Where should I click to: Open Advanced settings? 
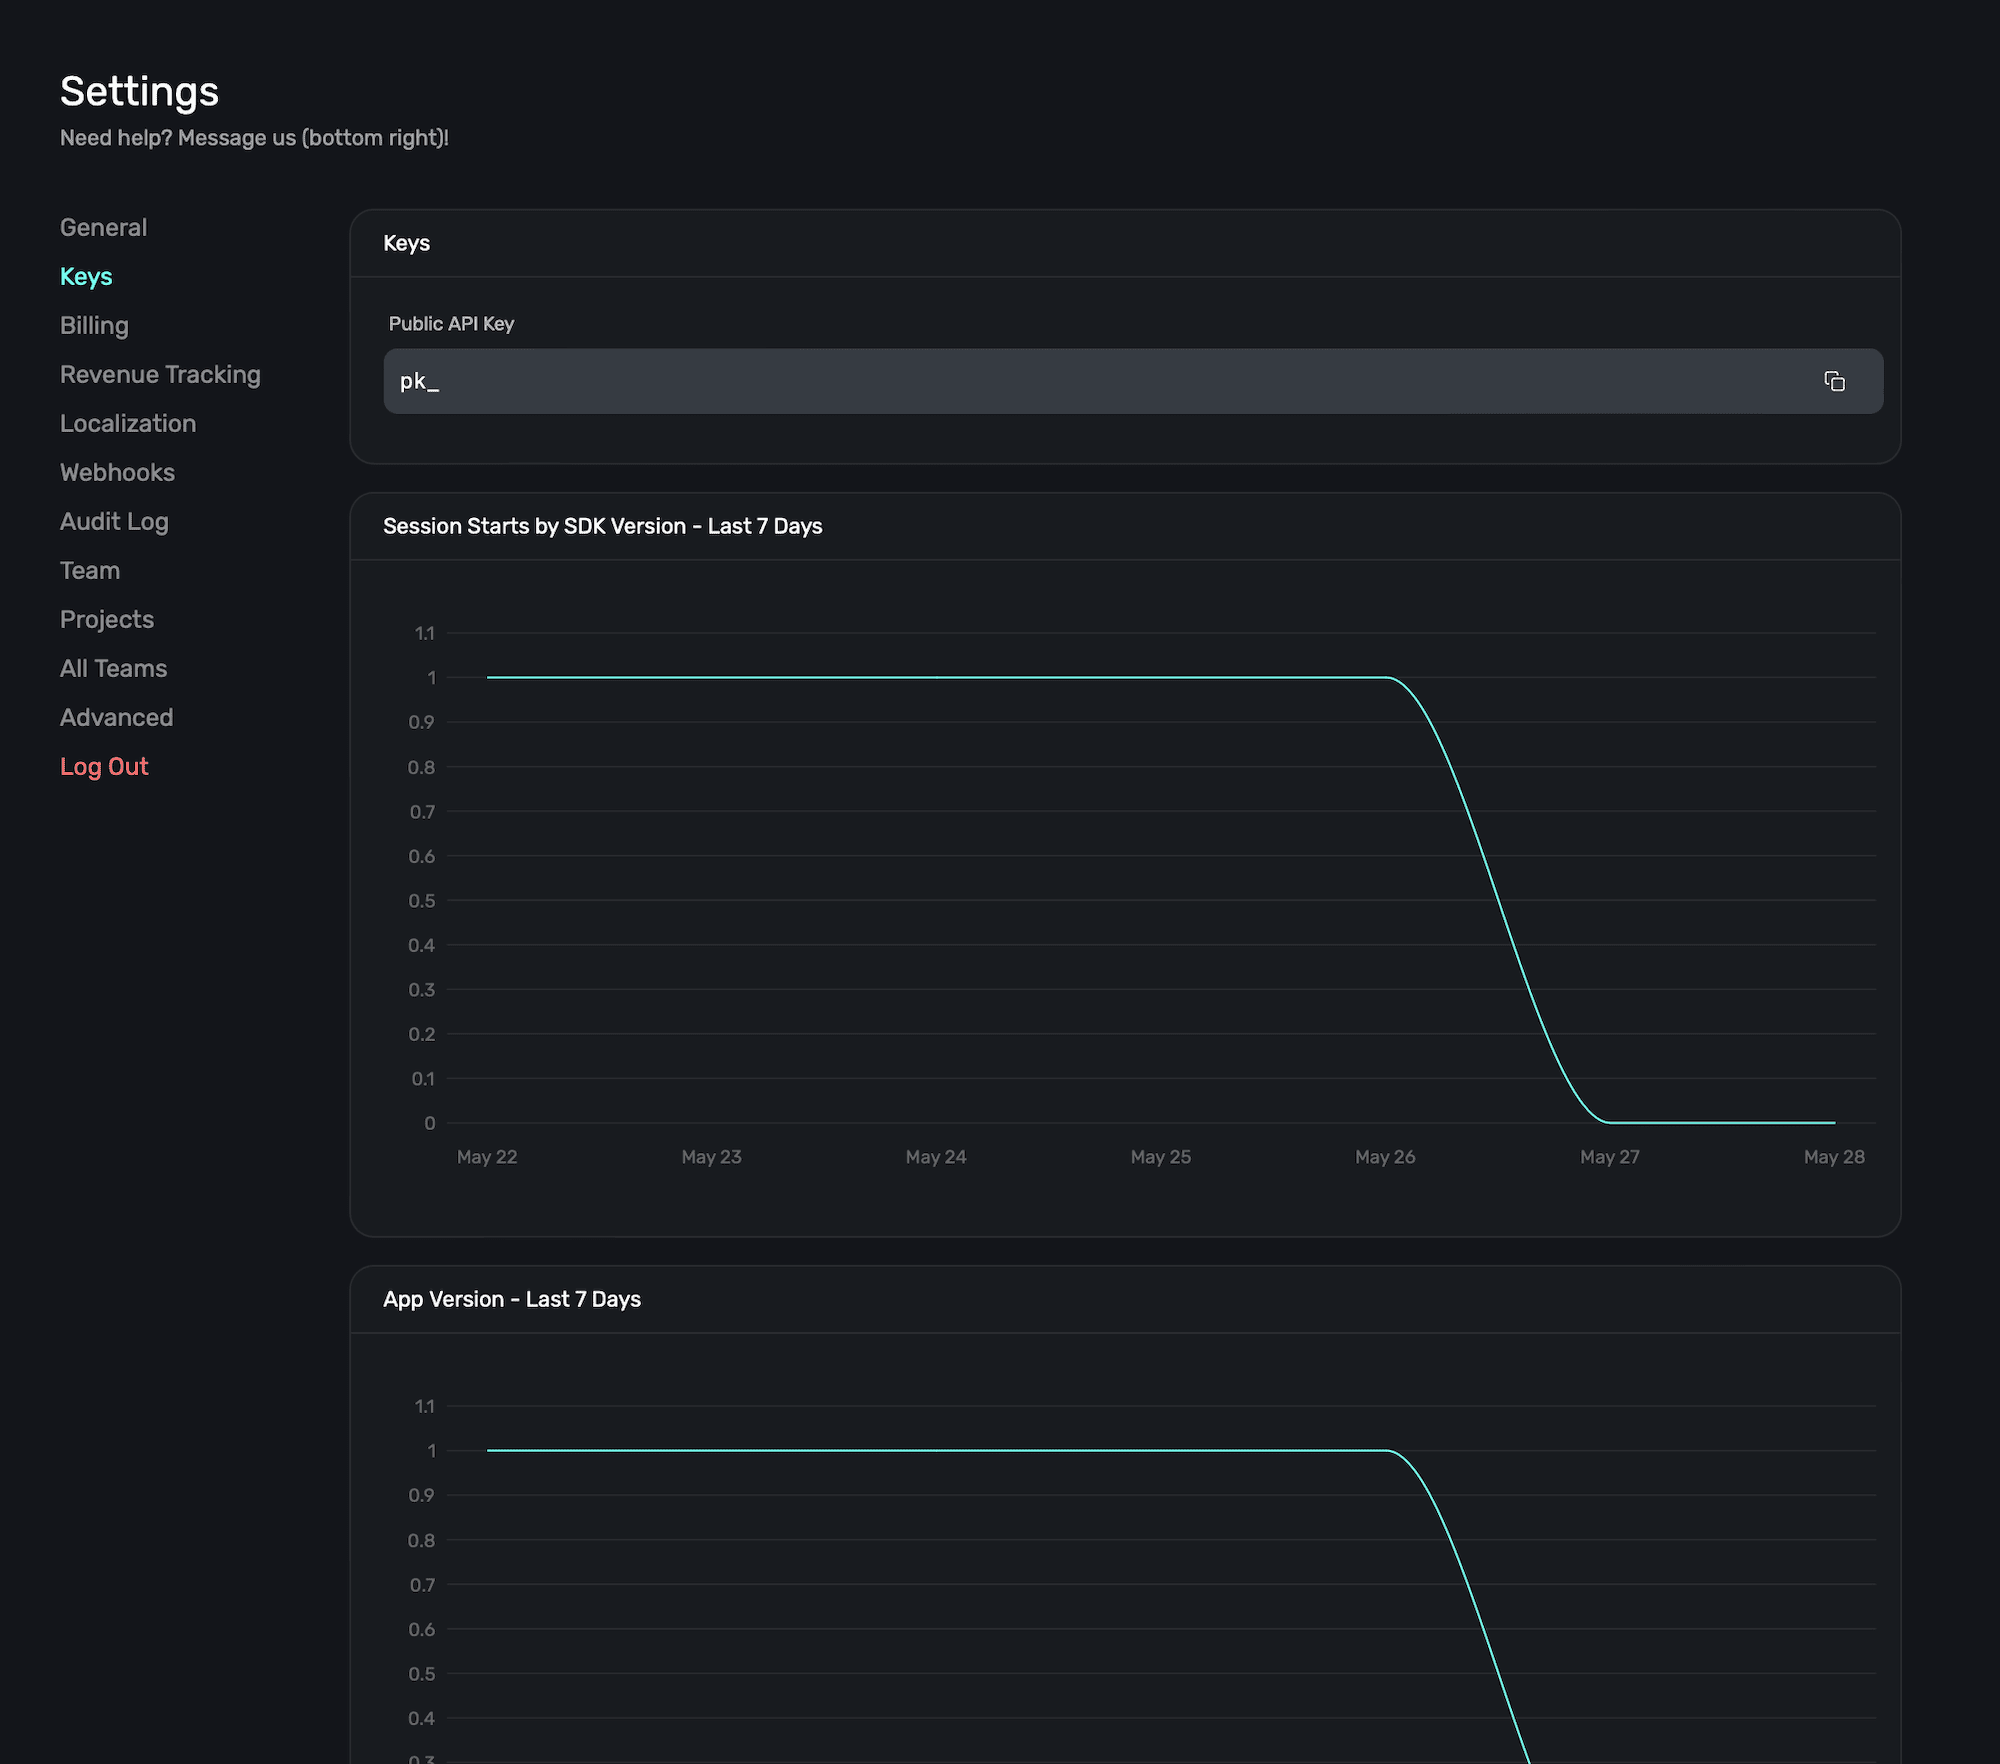116,717
